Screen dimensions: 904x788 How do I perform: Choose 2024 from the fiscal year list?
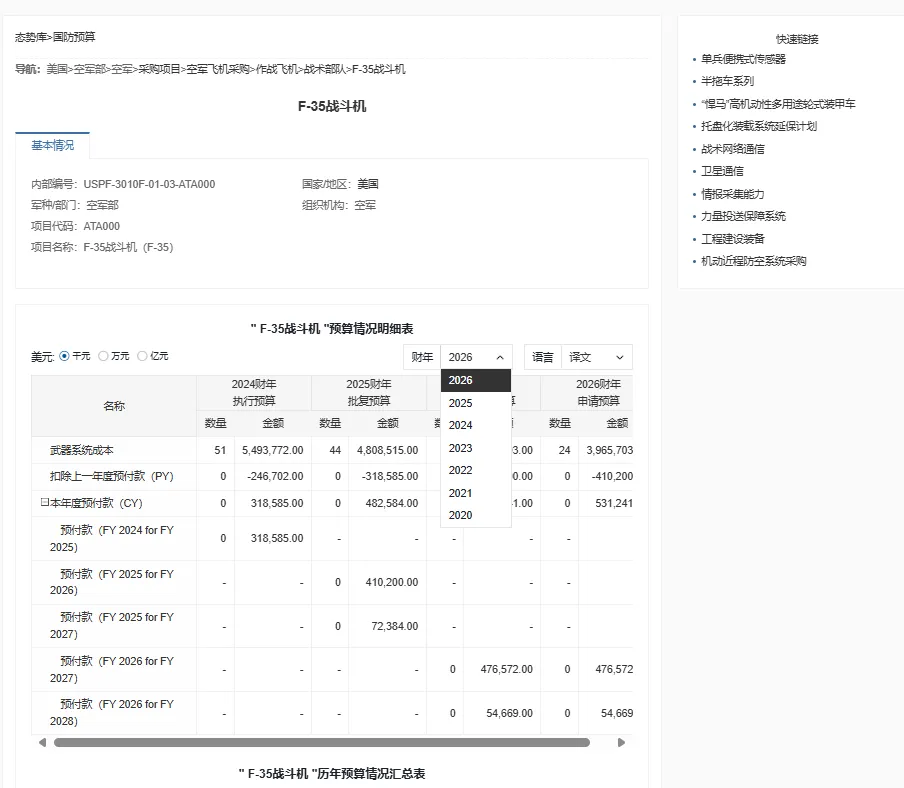476,425
